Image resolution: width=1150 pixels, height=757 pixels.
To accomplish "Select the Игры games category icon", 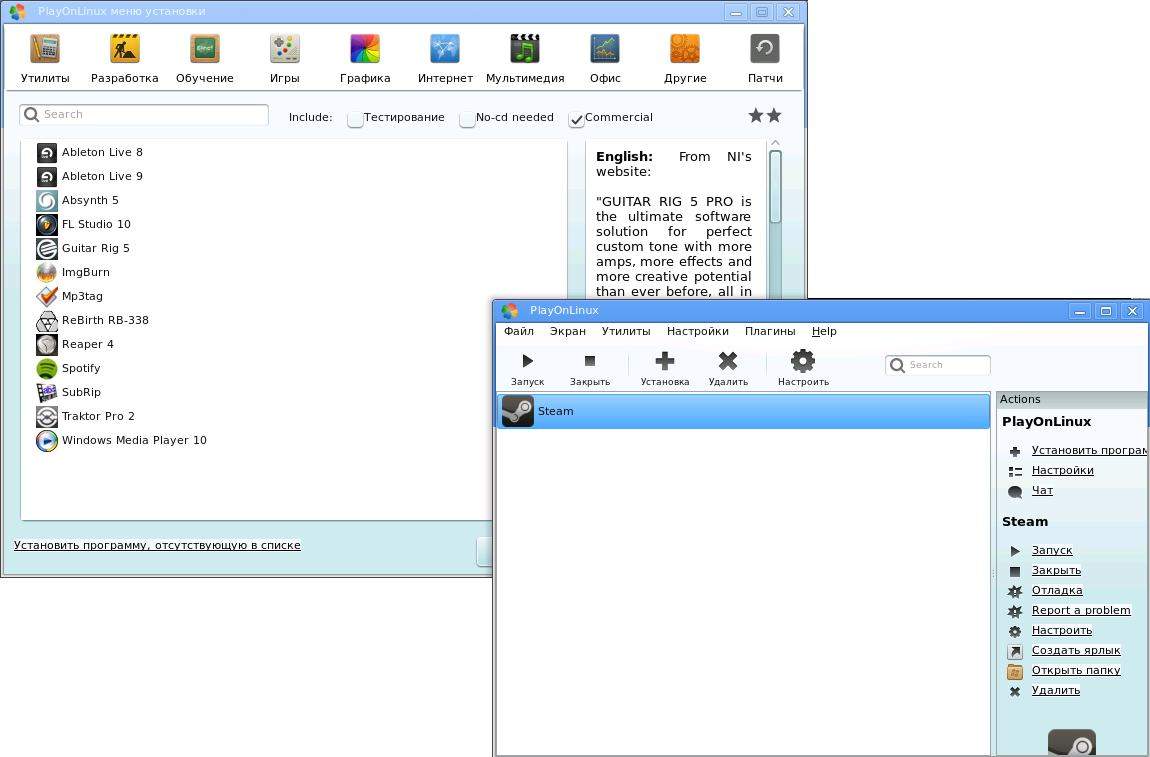I will [x=285, y=49].
